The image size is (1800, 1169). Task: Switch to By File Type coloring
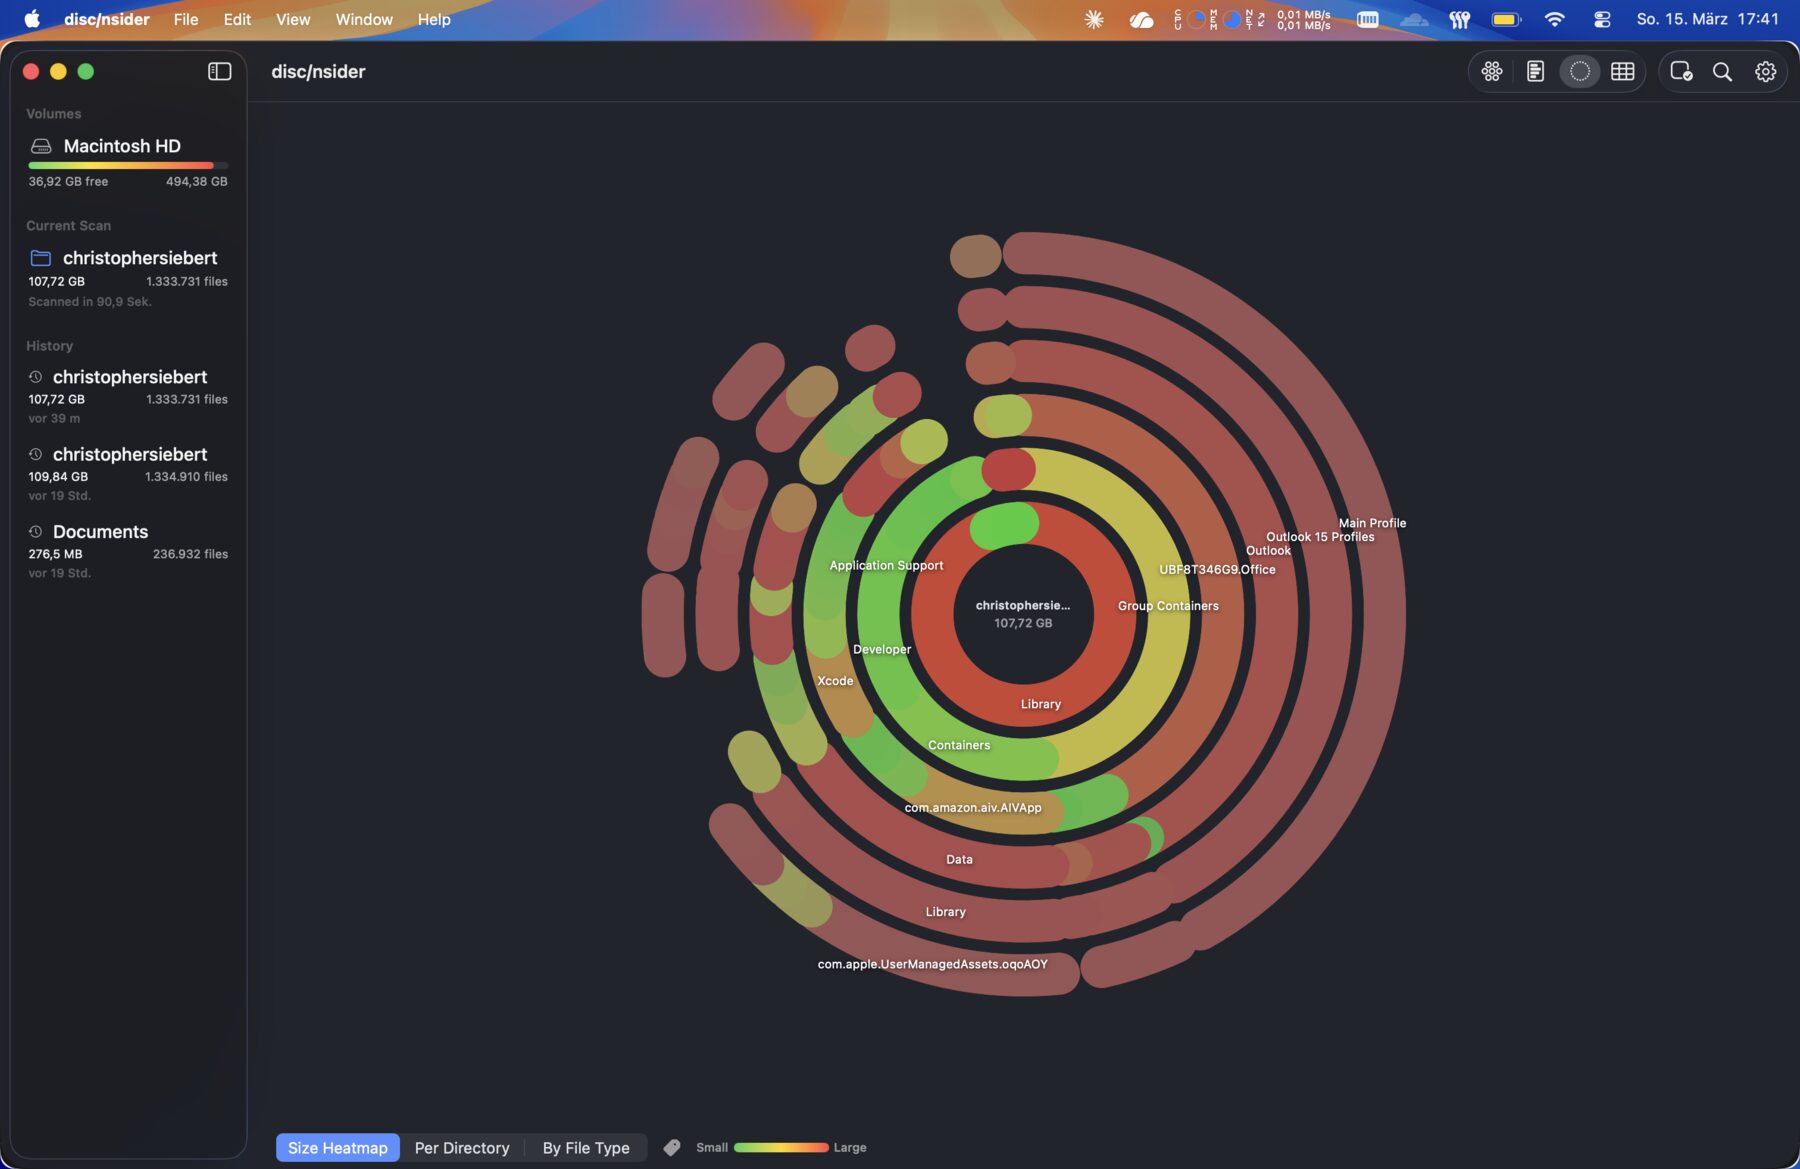click(586, 1147)
